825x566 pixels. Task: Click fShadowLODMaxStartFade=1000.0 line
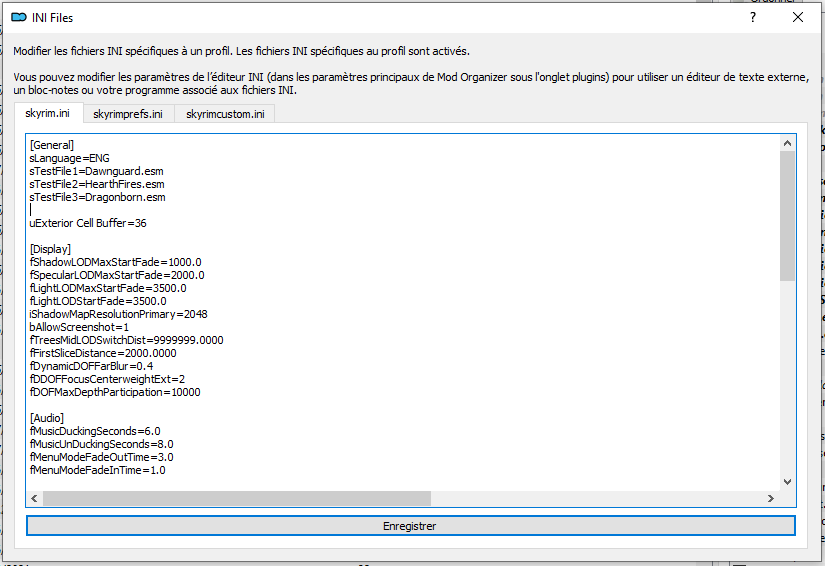[x=115, y=262]
